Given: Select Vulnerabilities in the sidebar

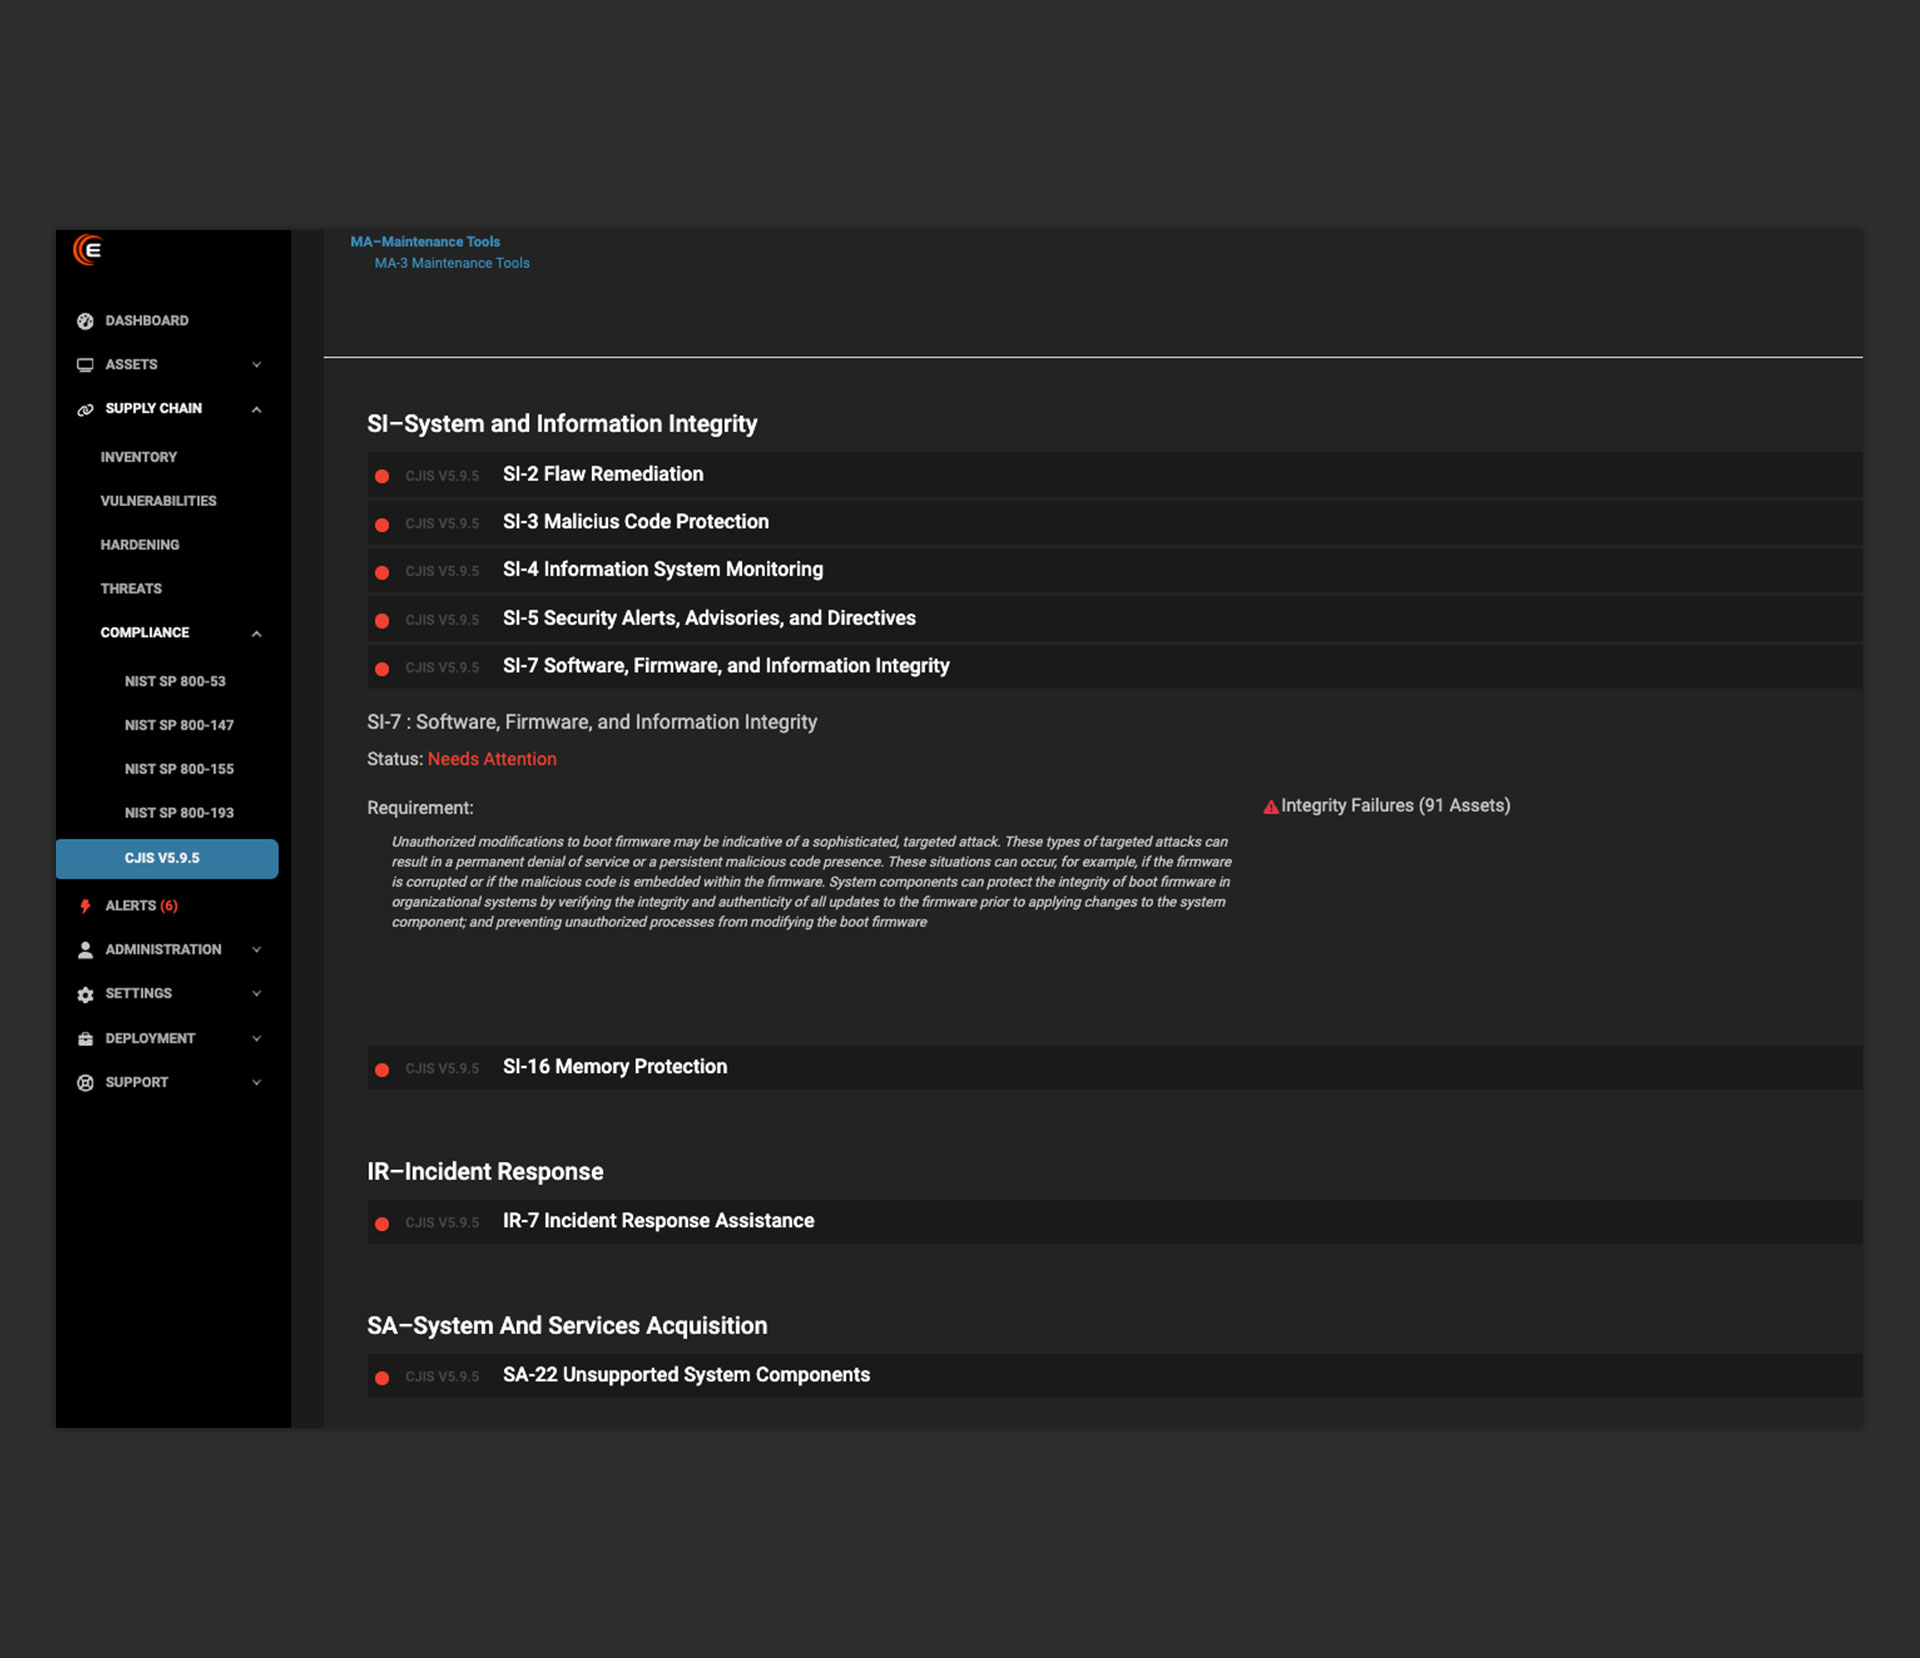Looking at the screenshot, I should point(158,501).
